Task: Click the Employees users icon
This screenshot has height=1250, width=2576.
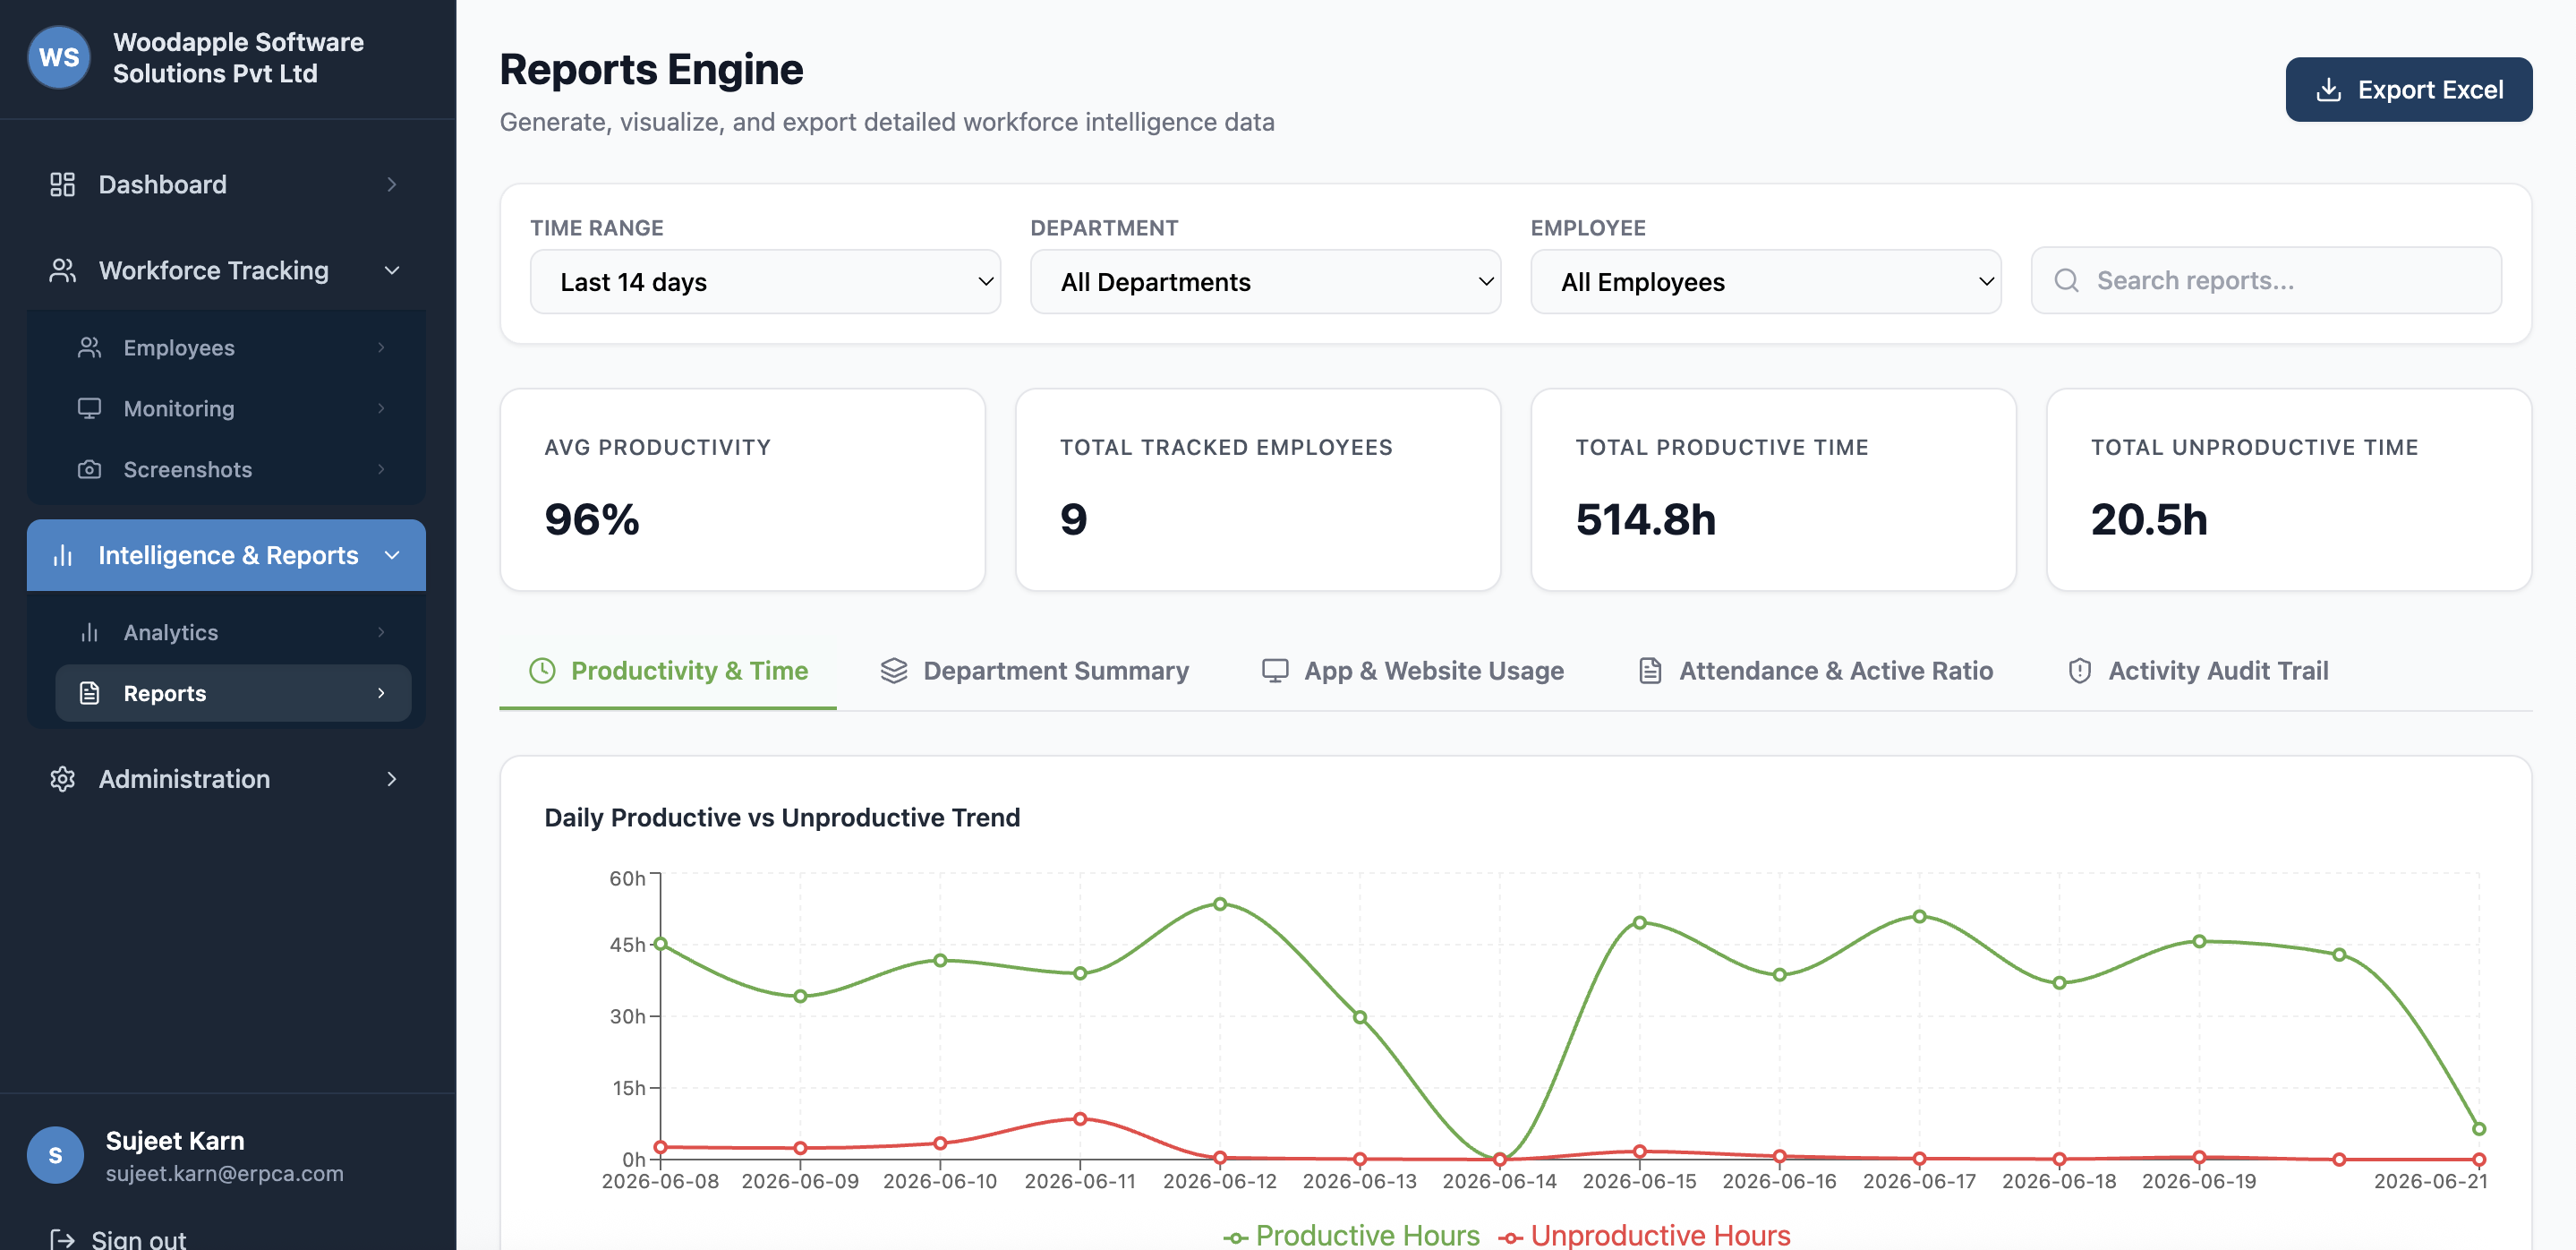Action: (89, 347)
